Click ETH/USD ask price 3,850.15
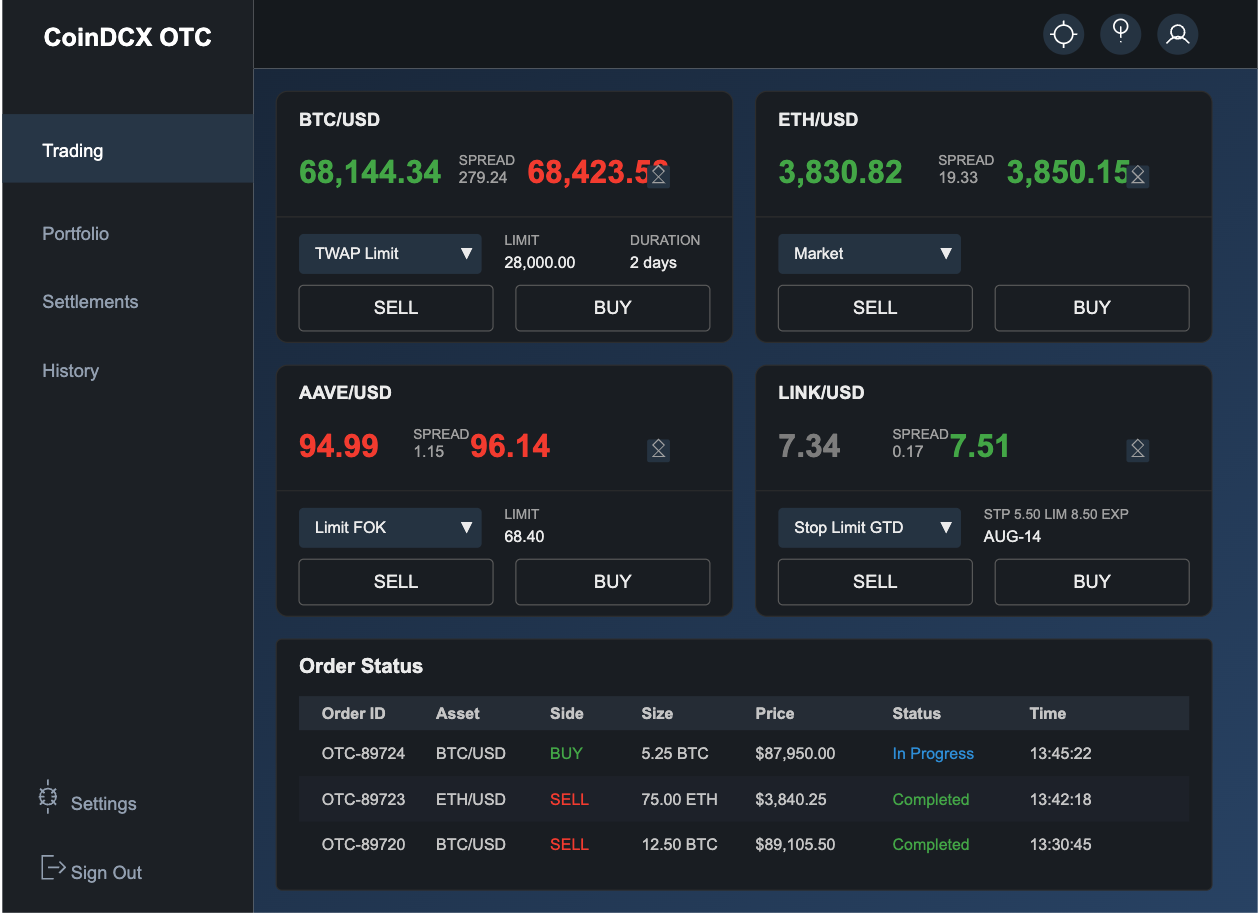This screenshot has height=913, width=1260. [x=1069, y=172]
